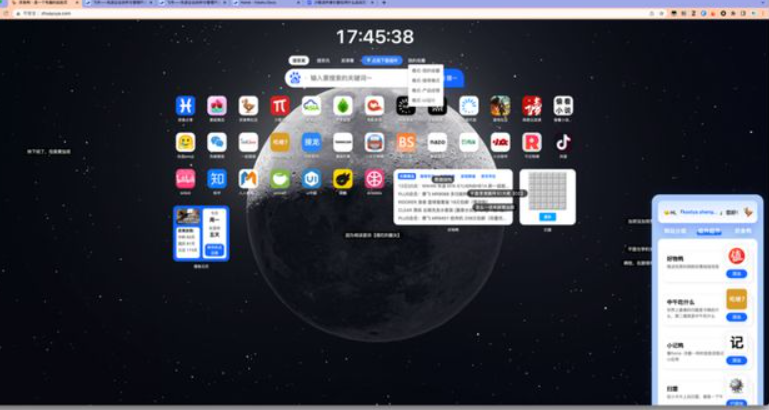Screen dimensions: 769x410
Task: Open the warrior game artwork app icon
Action: 500,105
